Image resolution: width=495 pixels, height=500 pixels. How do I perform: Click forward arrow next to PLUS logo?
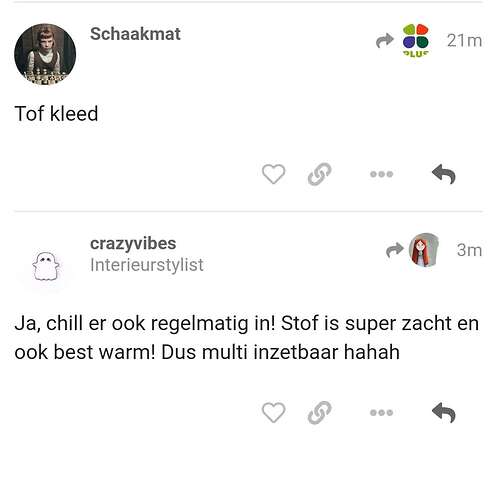click(x=385, y=40)
